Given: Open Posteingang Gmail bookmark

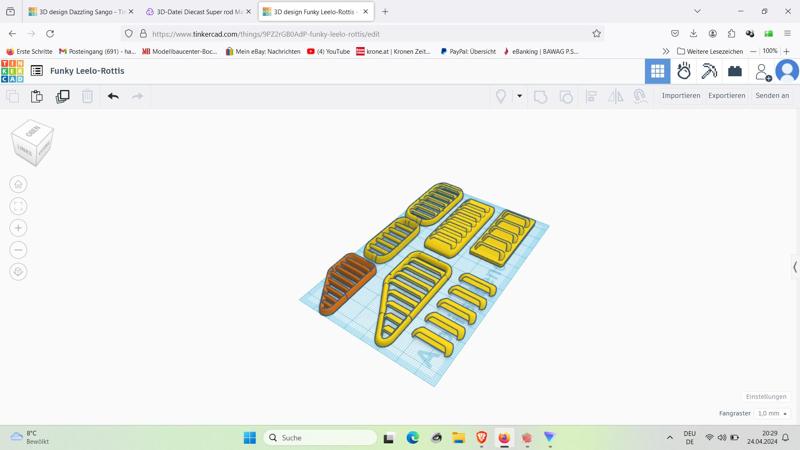Looking at the screenshot, I should tap(97, 52).
